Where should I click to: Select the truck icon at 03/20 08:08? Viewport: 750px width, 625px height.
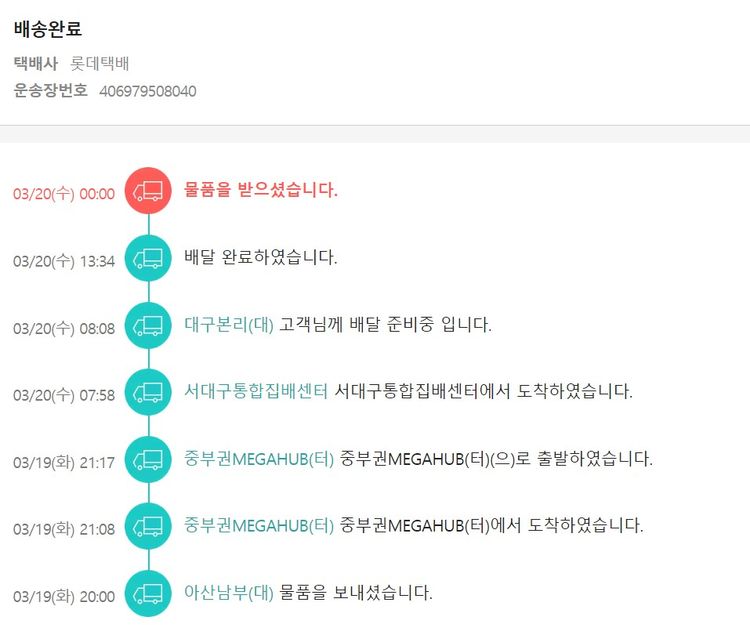tap(148, 325)
